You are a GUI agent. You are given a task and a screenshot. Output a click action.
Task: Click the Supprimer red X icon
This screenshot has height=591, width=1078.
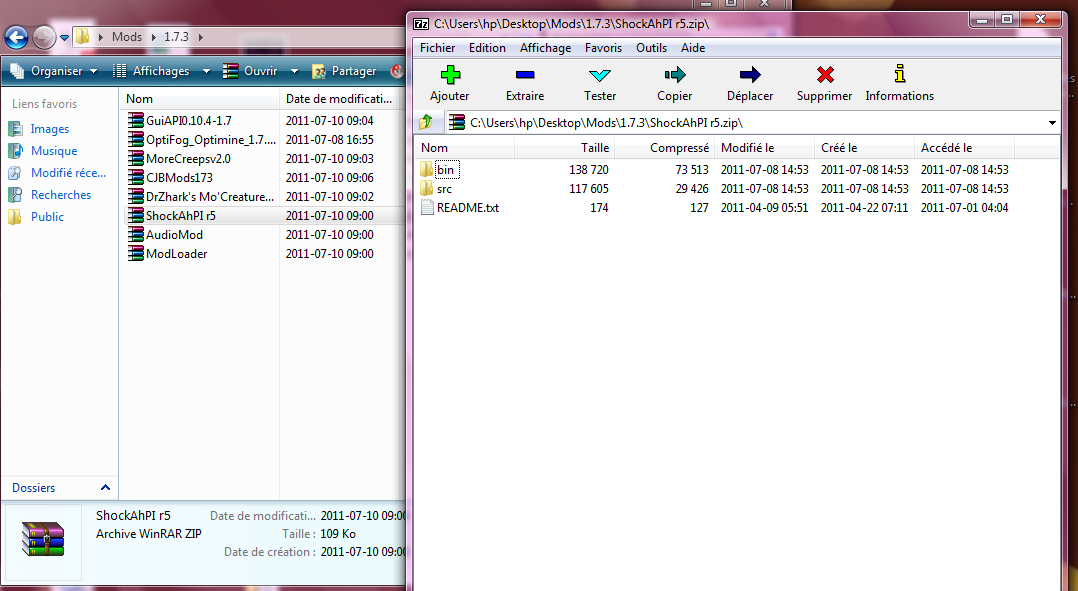(825, 74)
